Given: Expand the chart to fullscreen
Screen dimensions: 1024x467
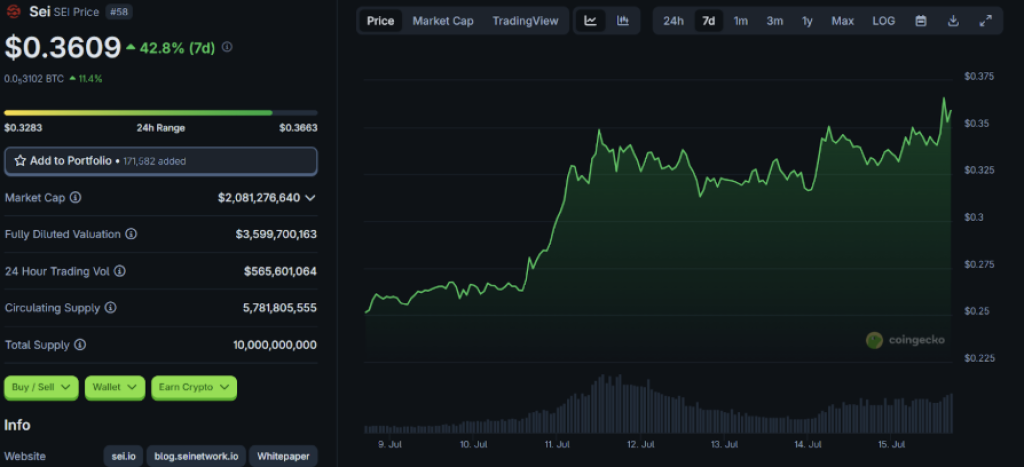Looking at the screenshot, I should [x=985, y=21].
